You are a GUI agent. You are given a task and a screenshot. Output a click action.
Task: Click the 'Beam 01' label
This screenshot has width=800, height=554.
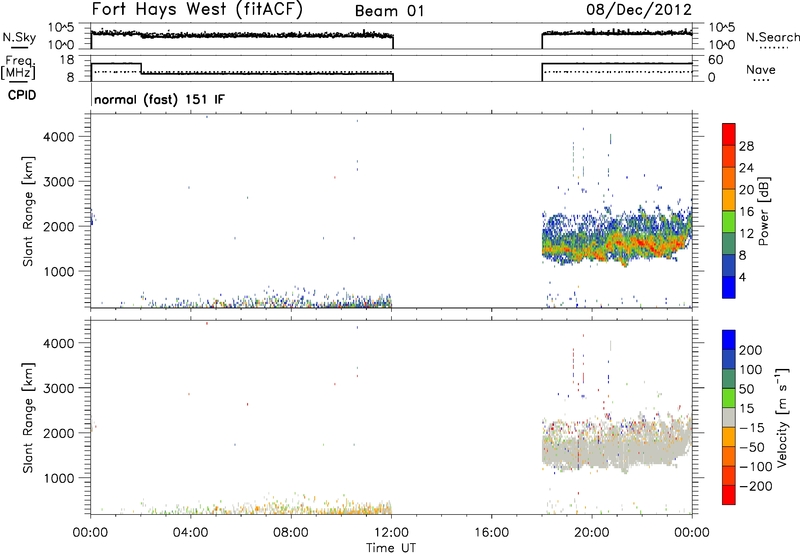point(389,11)
